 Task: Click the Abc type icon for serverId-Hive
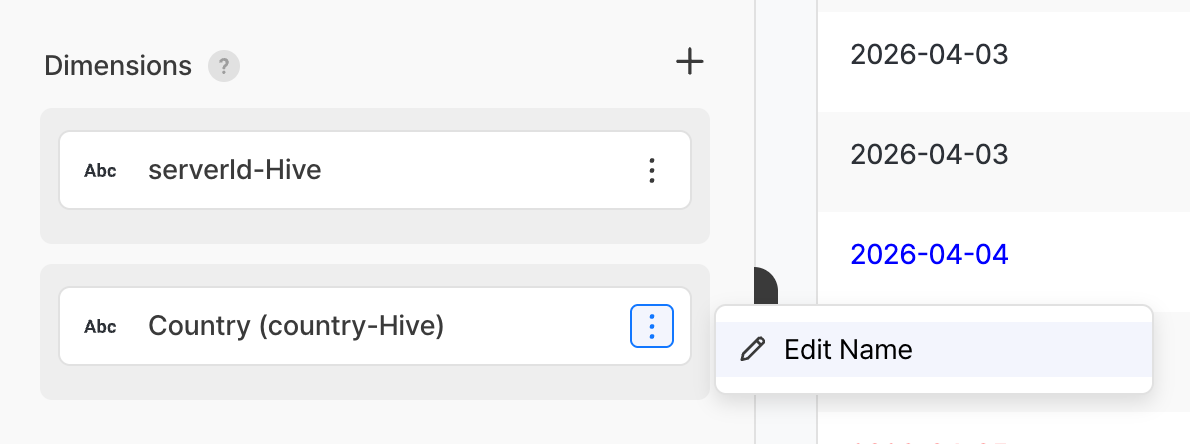point(100,171)
